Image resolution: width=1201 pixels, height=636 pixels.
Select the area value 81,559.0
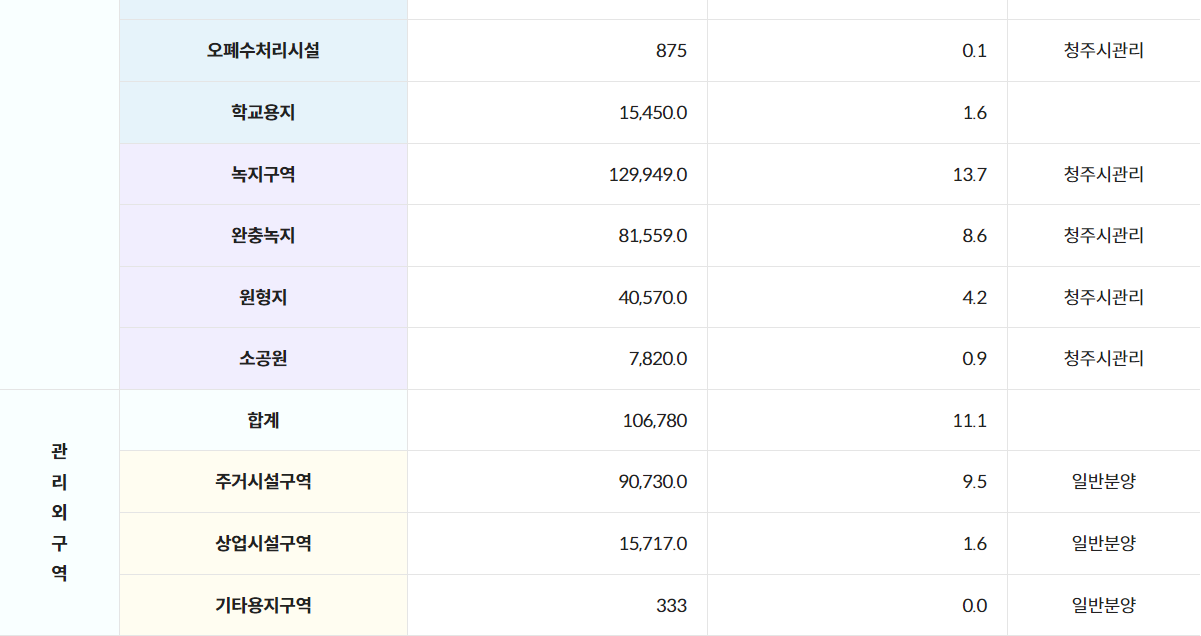pyautogui.click(x=652, y=236)
